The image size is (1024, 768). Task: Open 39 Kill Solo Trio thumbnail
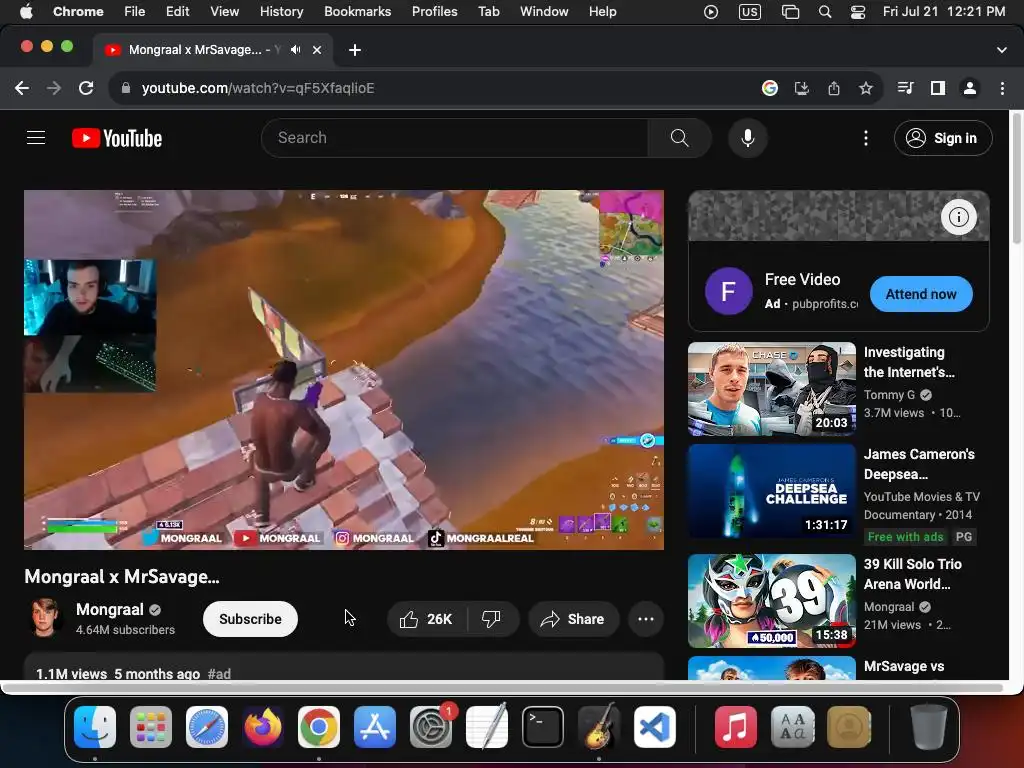point(772,601)
